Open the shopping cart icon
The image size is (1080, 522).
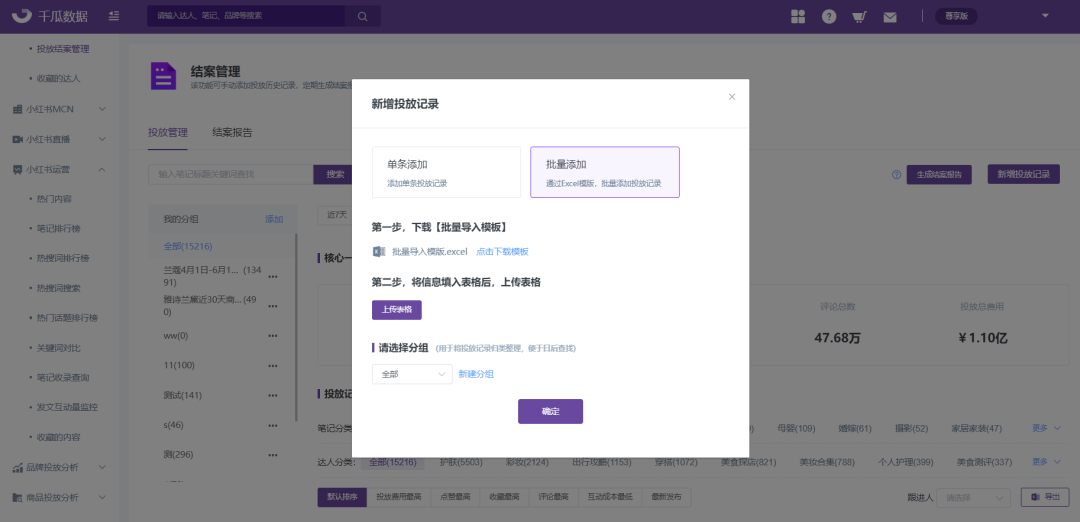pos(859,17)
